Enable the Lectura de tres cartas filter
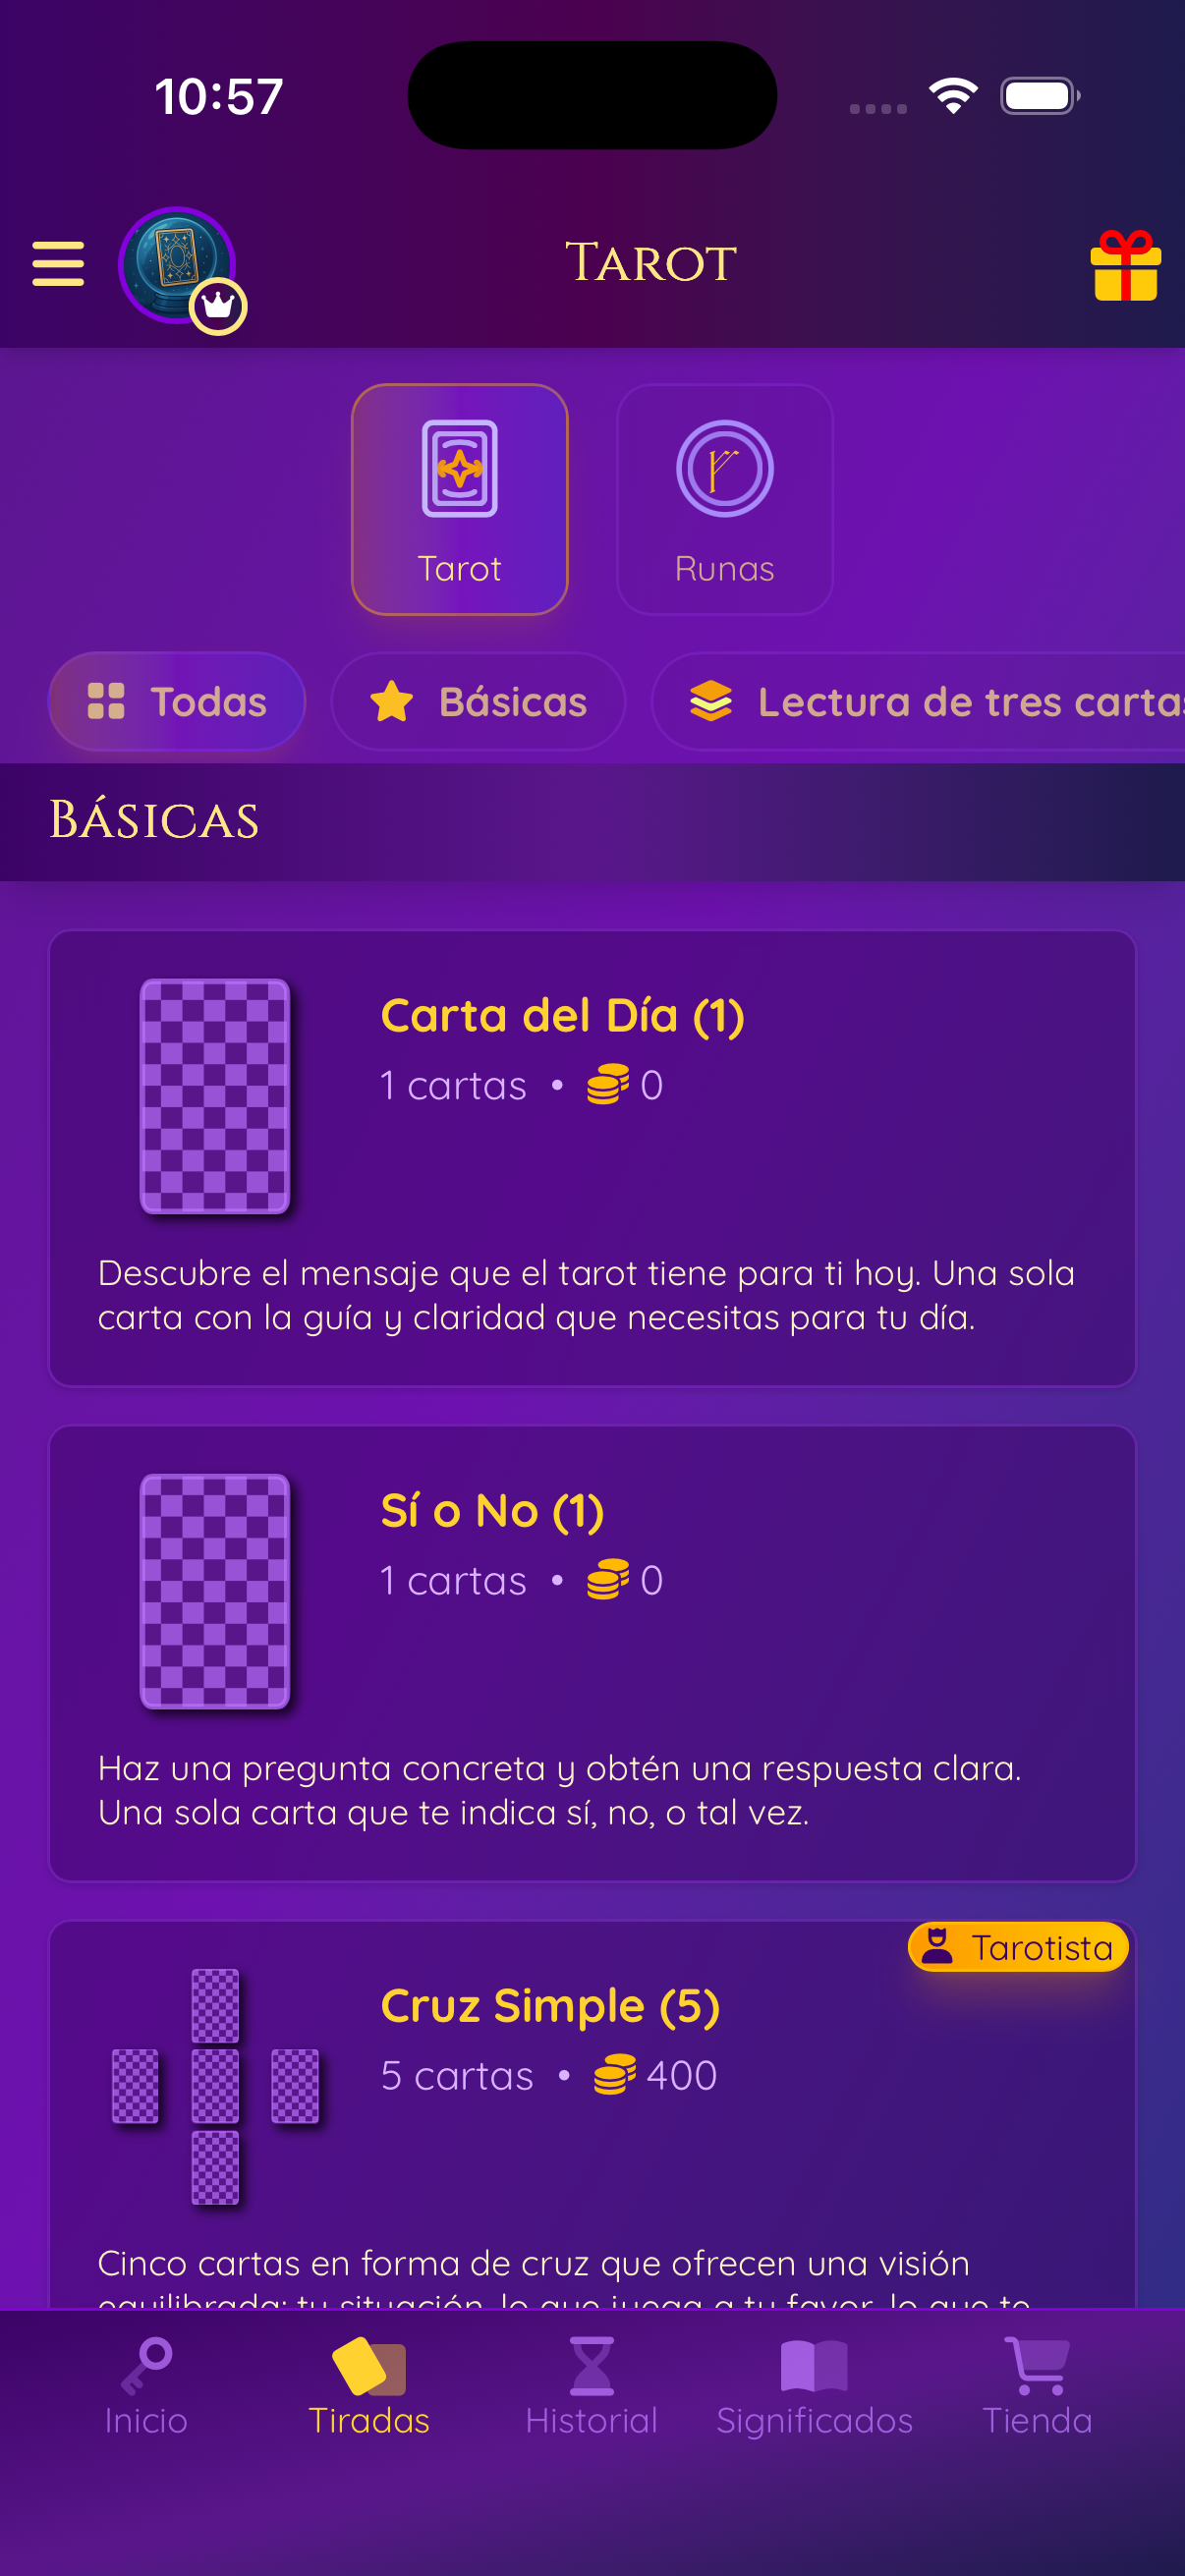1185x2576 pixels. (920, 701)
